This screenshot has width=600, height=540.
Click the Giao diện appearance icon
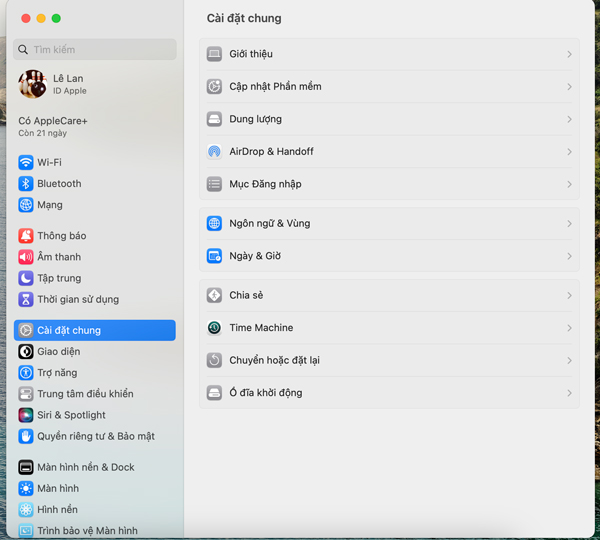tap(26, 351)
